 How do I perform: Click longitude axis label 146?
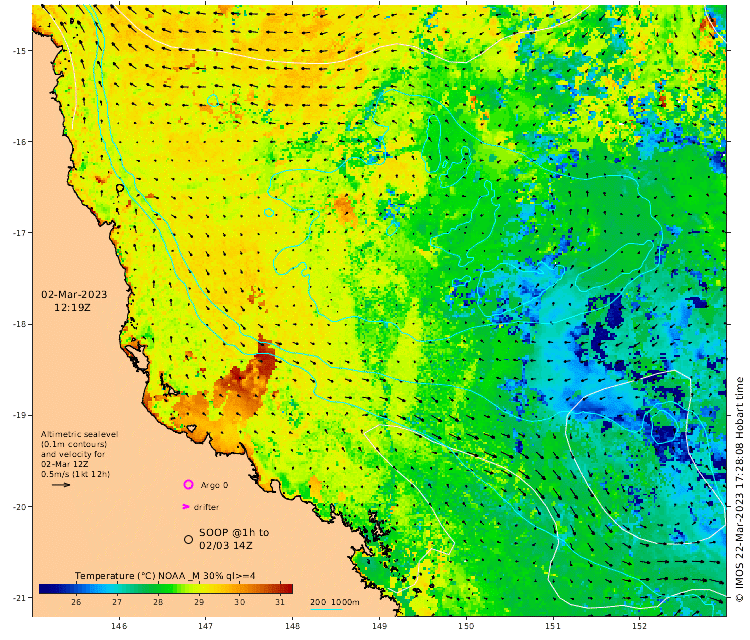[x=119, y=626]
